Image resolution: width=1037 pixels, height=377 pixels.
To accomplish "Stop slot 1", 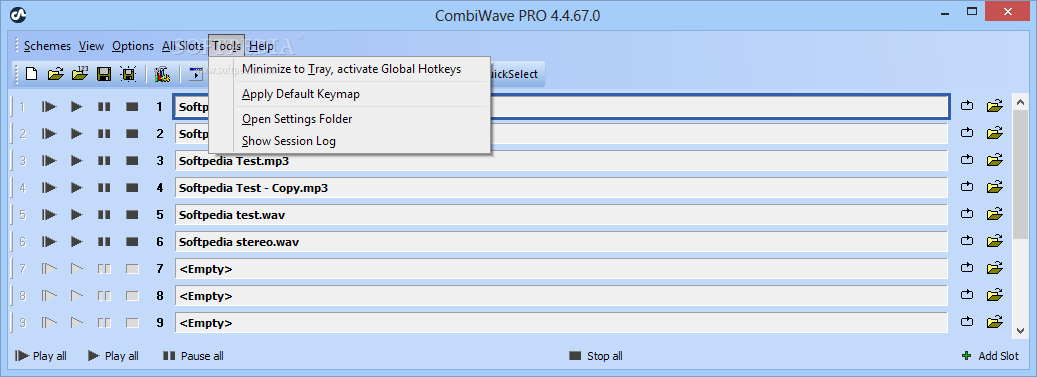I will click(x=132, y=106).
